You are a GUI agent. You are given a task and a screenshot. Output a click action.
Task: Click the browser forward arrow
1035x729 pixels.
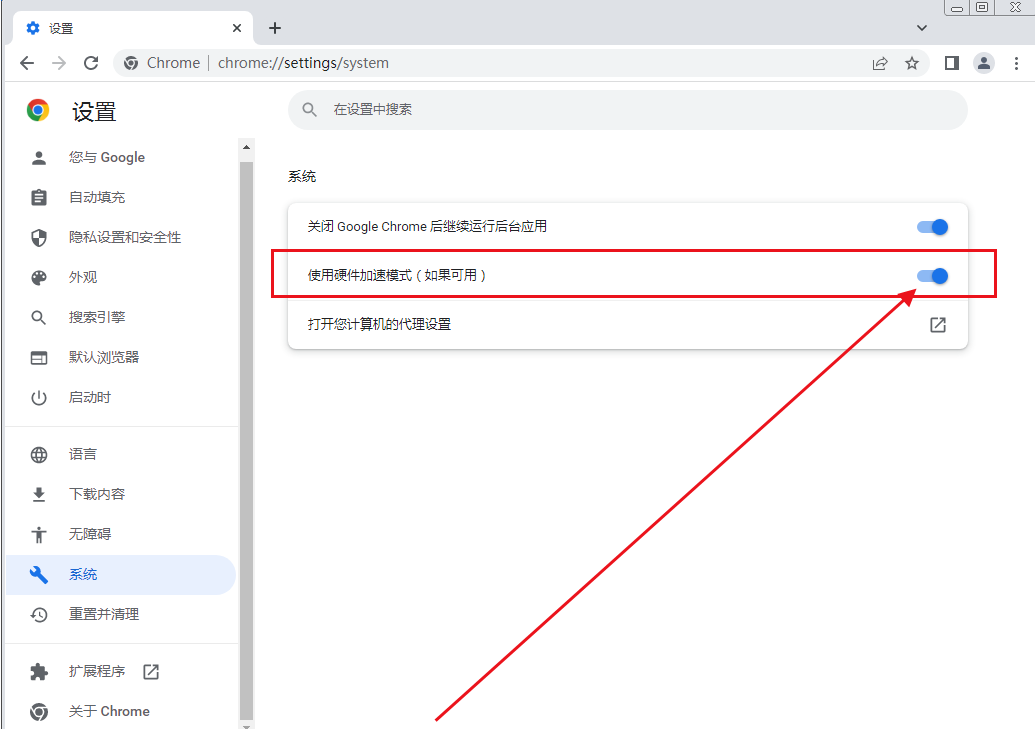[x=59, y=63]
